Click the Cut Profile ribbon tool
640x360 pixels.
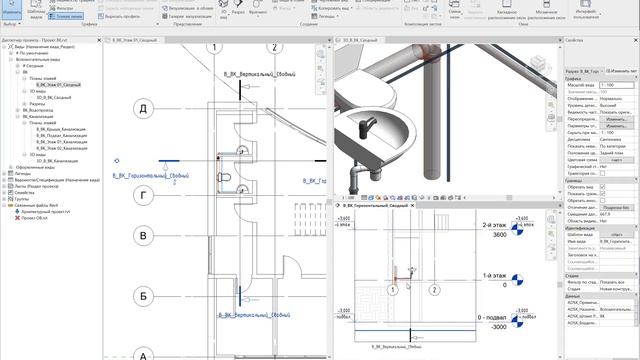coord(119,16)
